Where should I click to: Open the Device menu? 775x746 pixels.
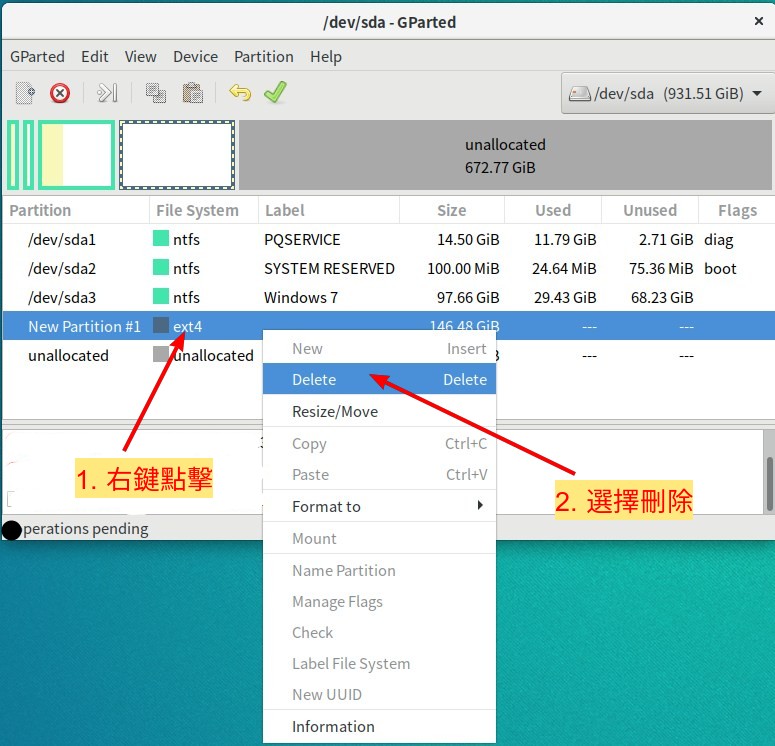pyautogui.click(x=195, y=57)
